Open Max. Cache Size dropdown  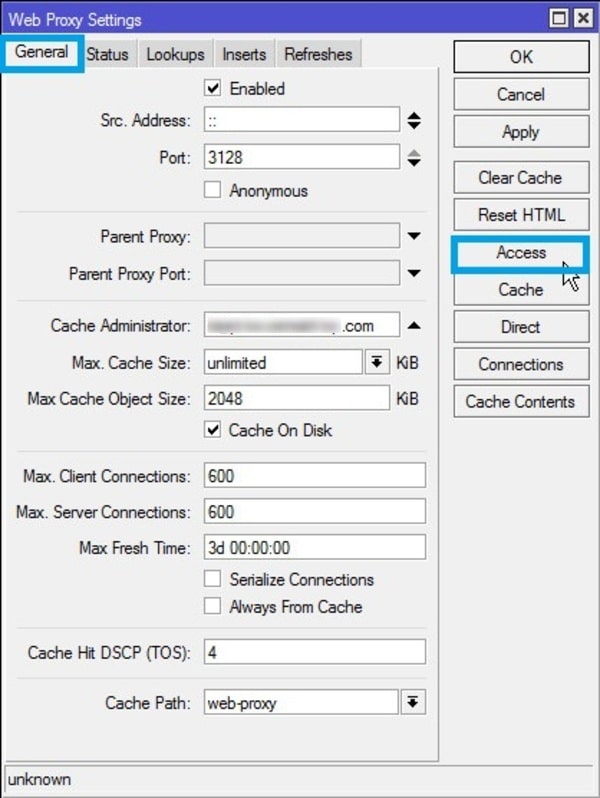point(377,362)
